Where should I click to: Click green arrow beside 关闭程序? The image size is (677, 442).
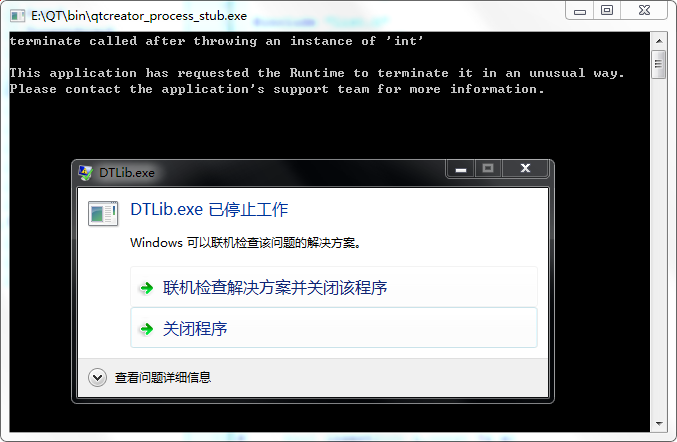[147, 329]
